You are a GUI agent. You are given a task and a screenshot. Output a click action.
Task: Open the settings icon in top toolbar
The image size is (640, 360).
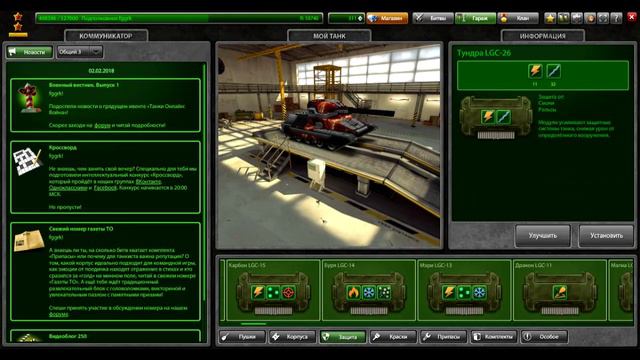pyautogui.click(x=576, y=18)
